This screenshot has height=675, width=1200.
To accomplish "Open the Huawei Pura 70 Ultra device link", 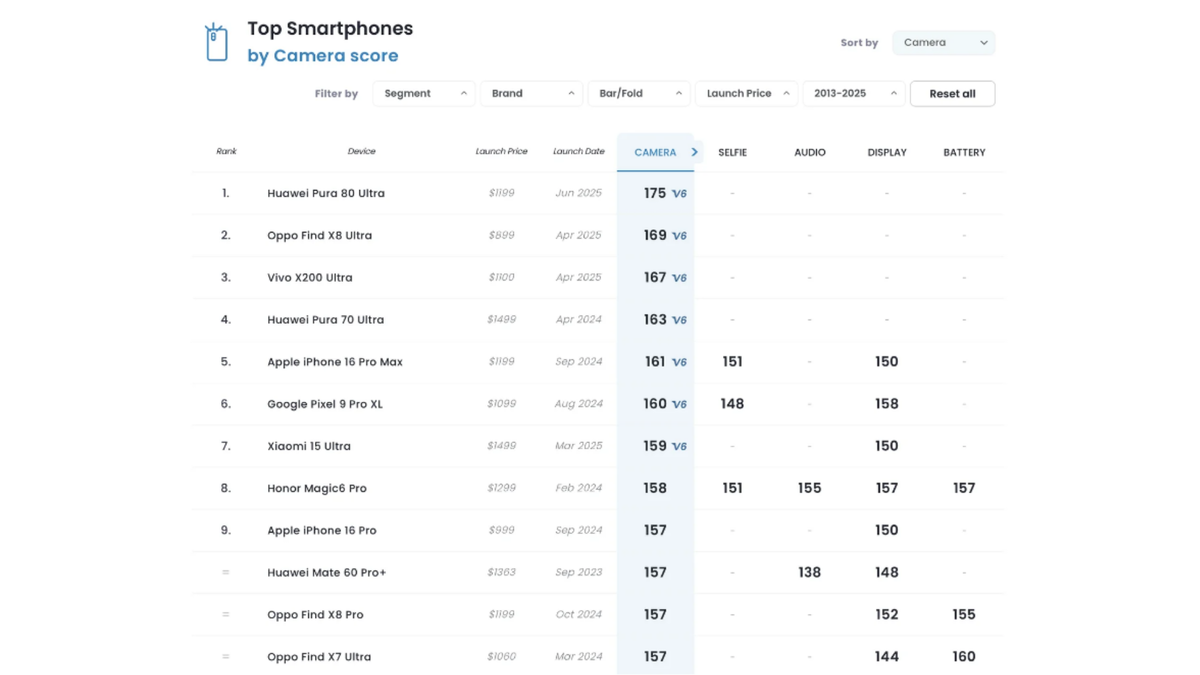I will (x=326, y=319).
